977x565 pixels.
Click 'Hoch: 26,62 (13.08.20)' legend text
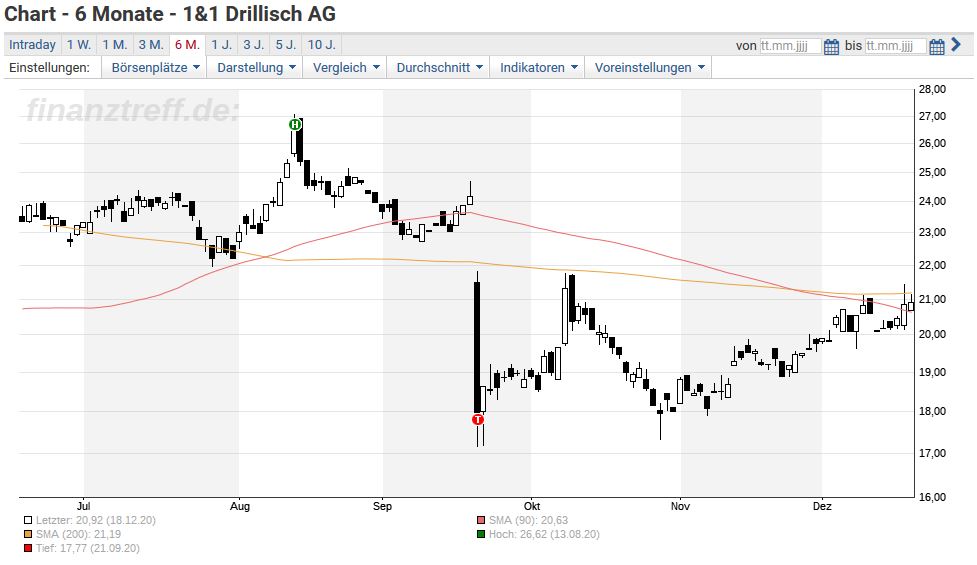click(x=544, y=534)
